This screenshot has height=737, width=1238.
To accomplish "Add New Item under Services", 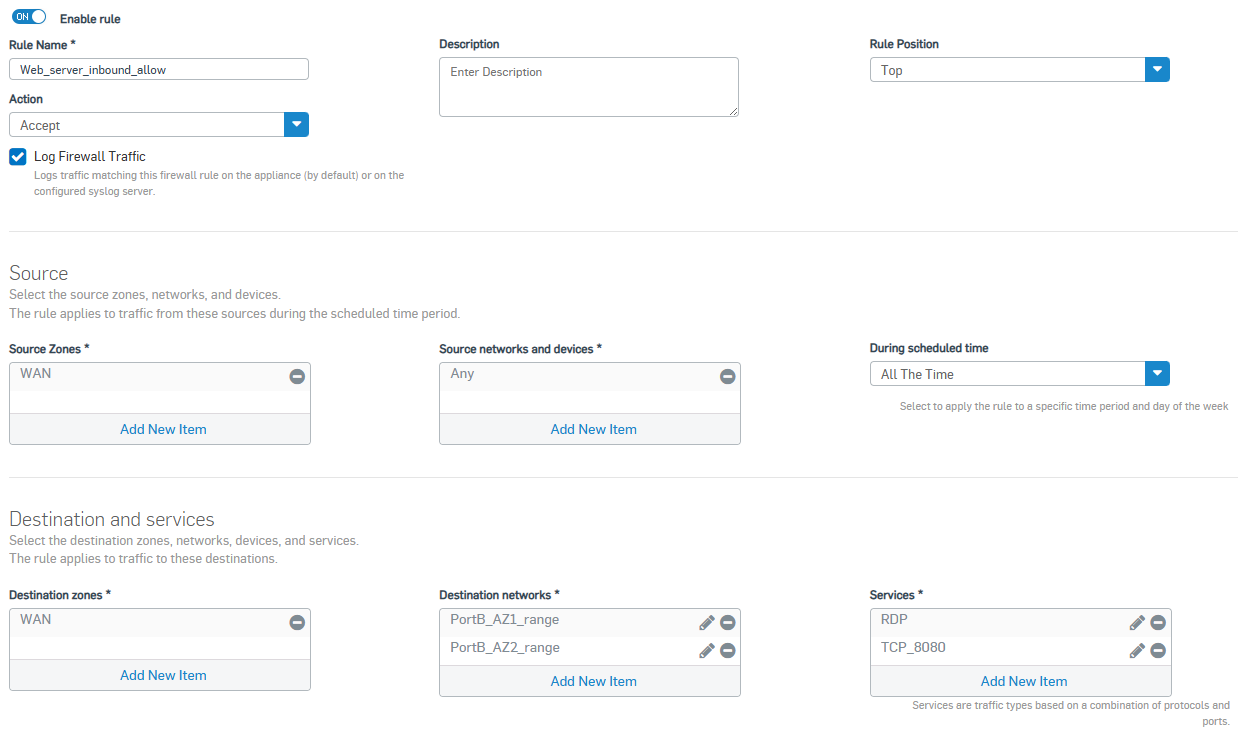I will pos(1023,681).
